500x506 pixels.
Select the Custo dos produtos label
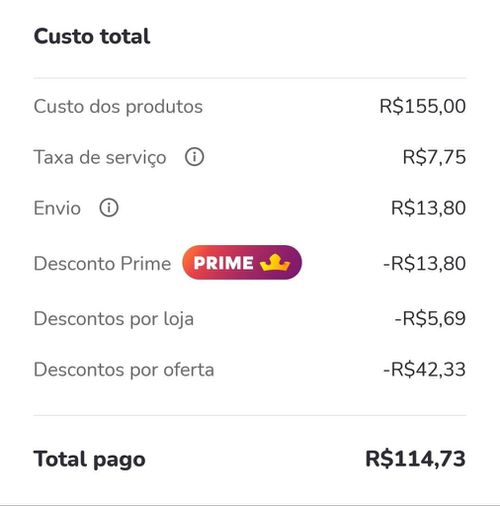tap(118, 107)
